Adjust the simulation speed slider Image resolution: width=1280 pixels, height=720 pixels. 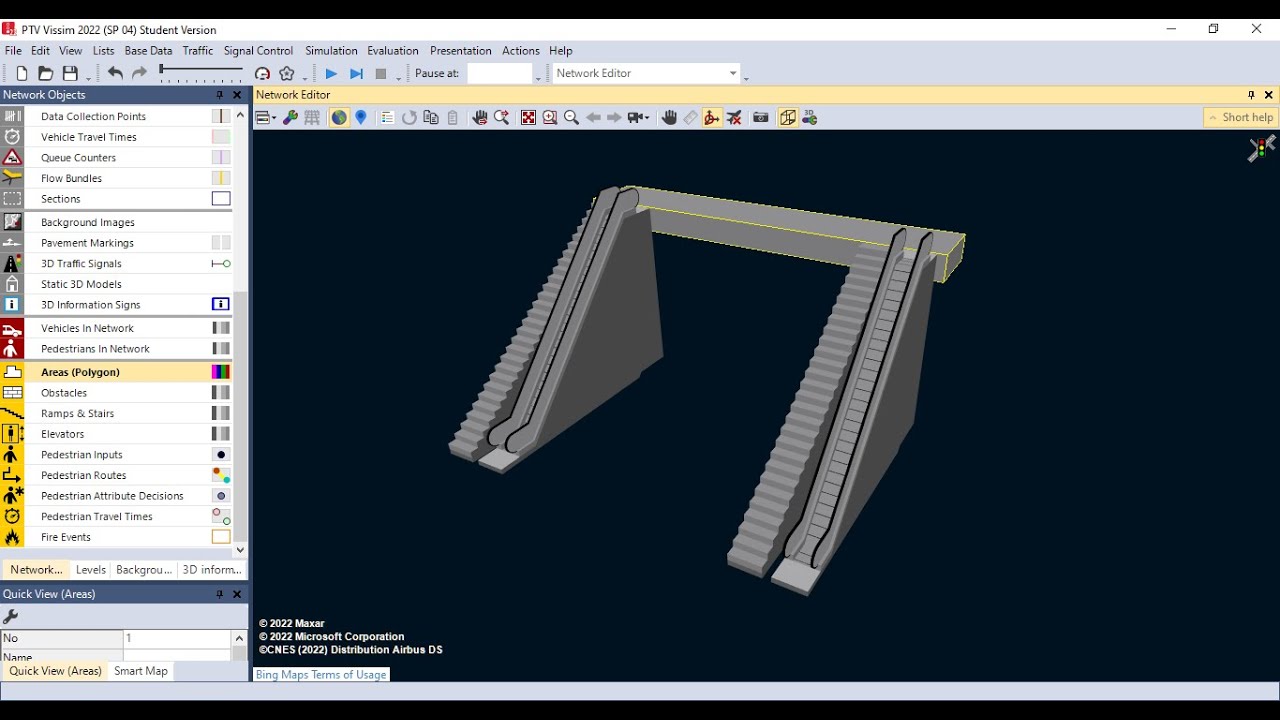pyautogui.click(x=200, y=70)
